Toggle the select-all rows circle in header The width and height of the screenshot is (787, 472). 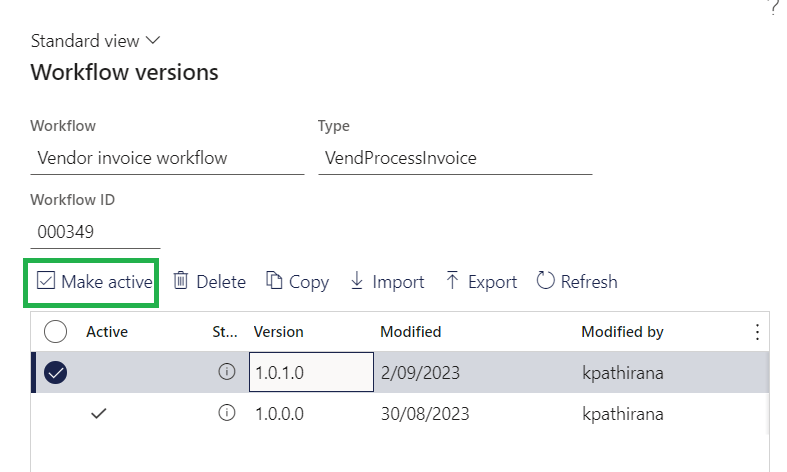pos(56,332)
